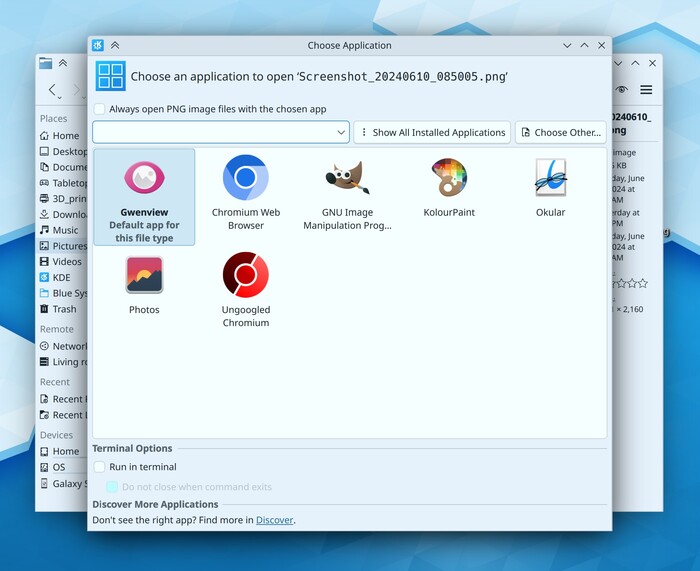Enable Run in terminal checkbox
The image size is (700, 571).
coord(100,467)
